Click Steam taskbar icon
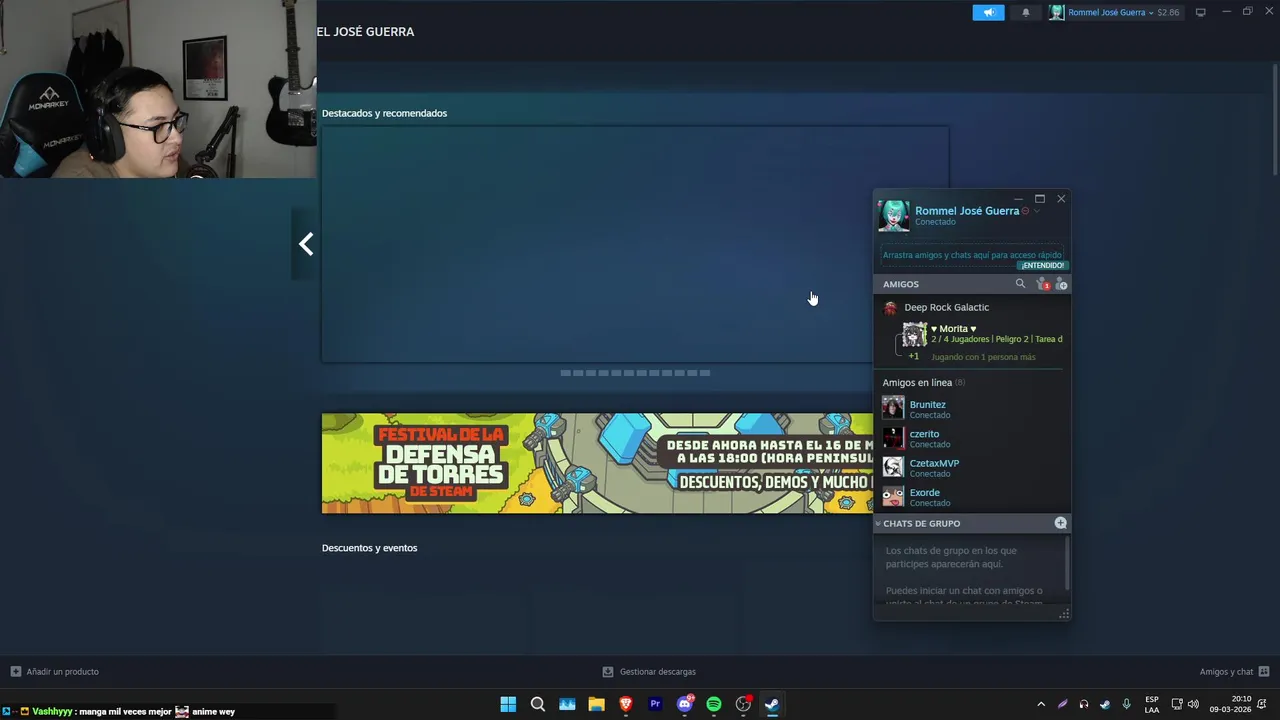 pos(772,704)
